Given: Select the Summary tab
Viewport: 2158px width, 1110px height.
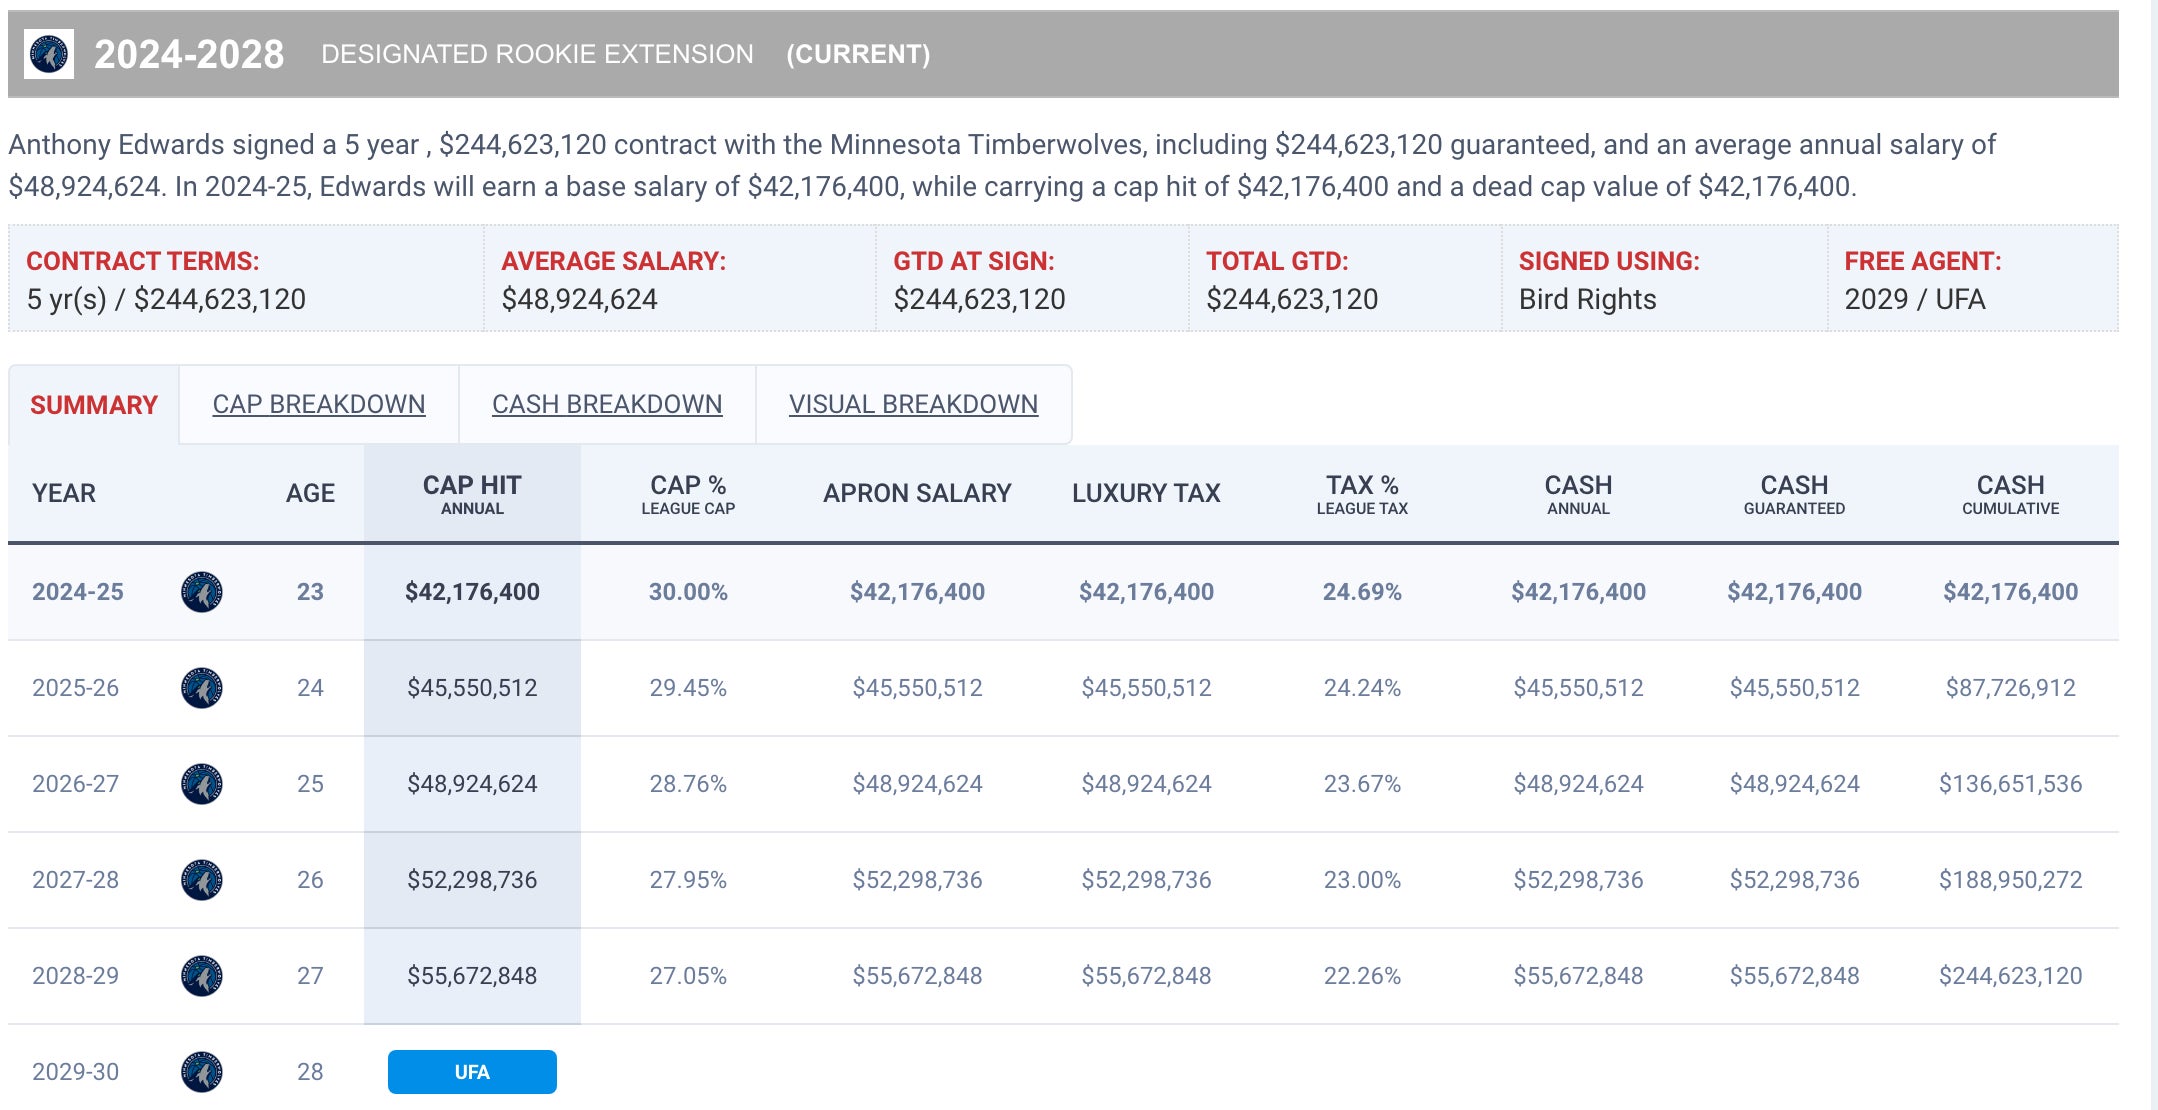Looking at the screenshot, I should (94, 405).
